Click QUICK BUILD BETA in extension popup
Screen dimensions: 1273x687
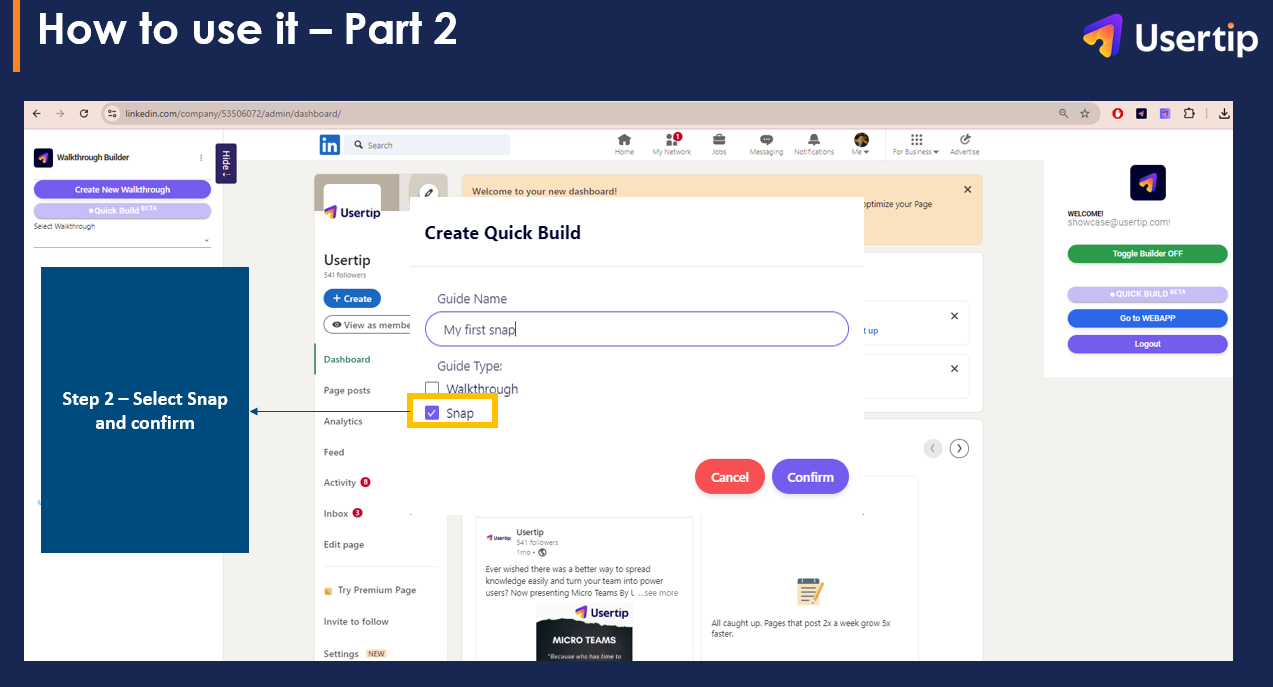coord(1147,294)
